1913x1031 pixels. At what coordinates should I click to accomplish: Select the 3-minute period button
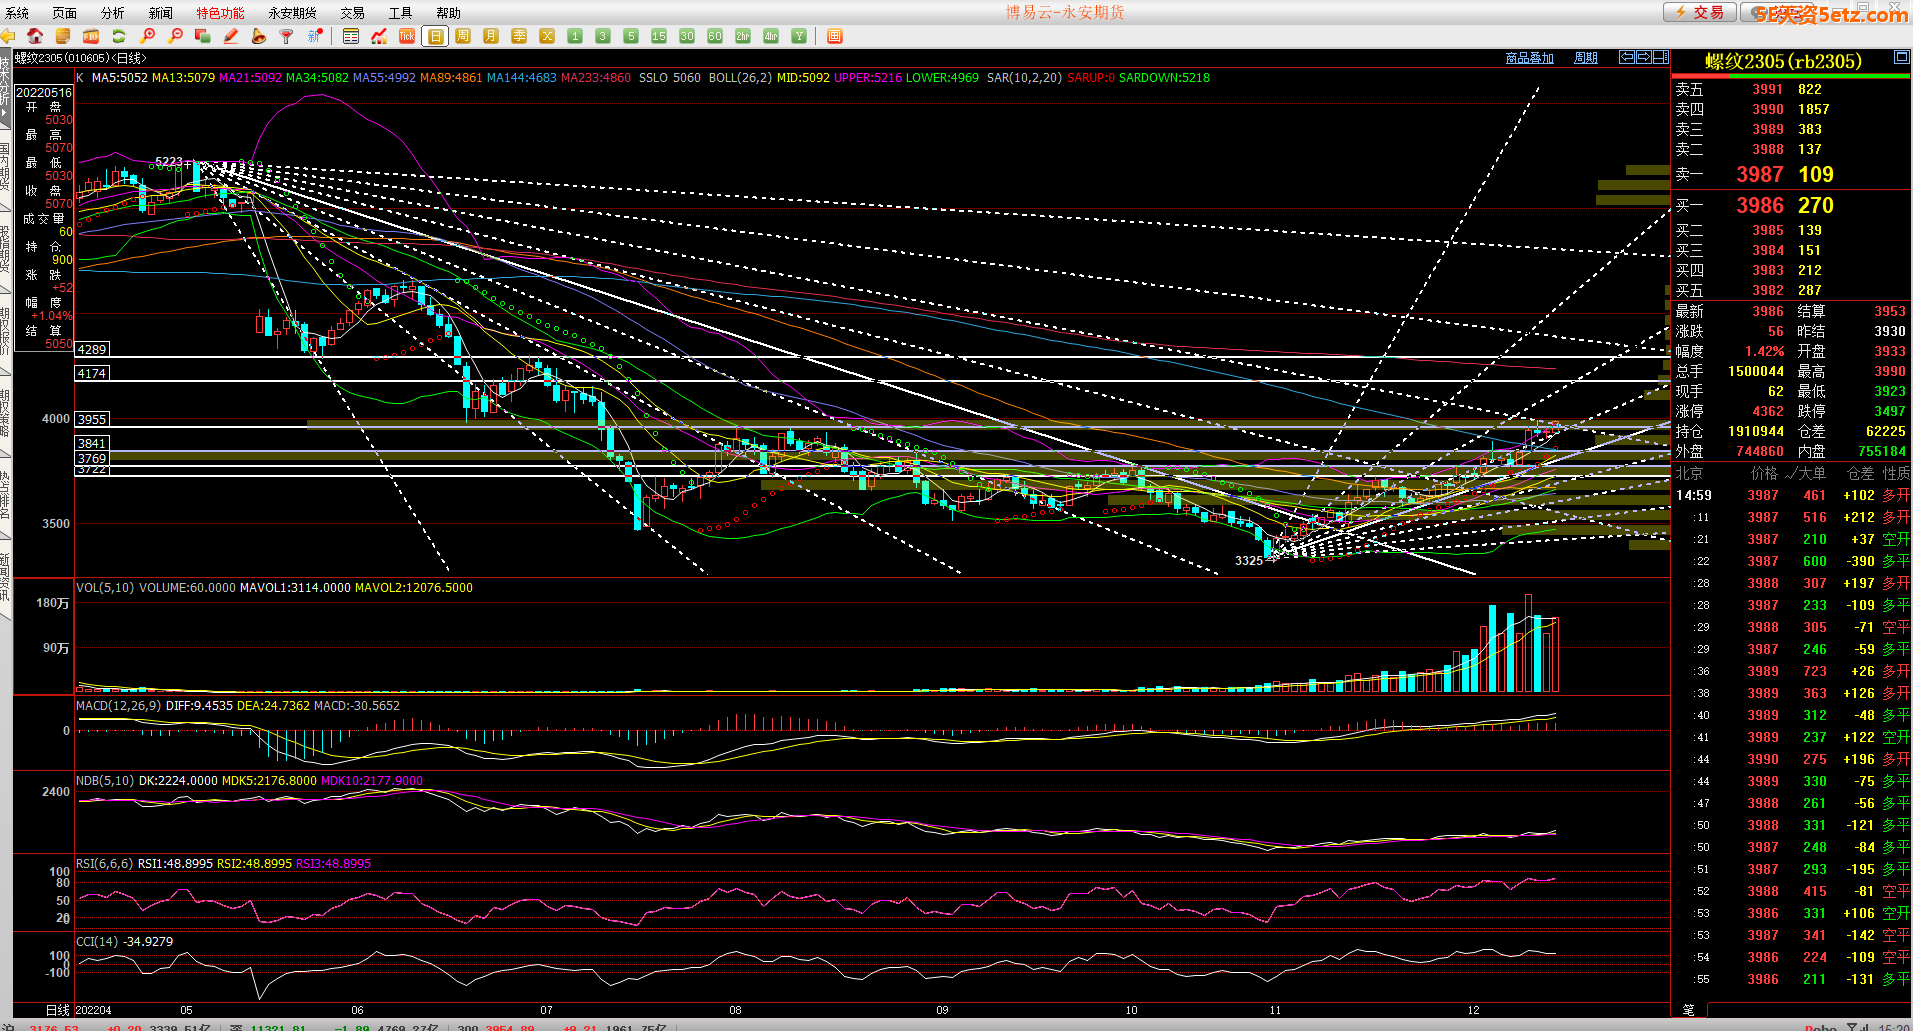pyautogui.click(x=603, y=36)
